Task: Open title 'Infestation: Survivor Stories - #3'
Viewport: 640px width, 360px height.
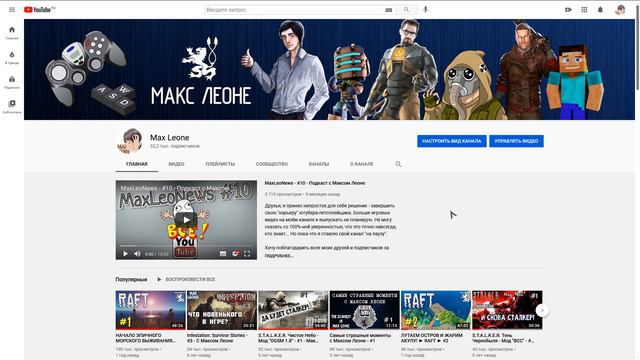Action: click(x=218, y=338)
